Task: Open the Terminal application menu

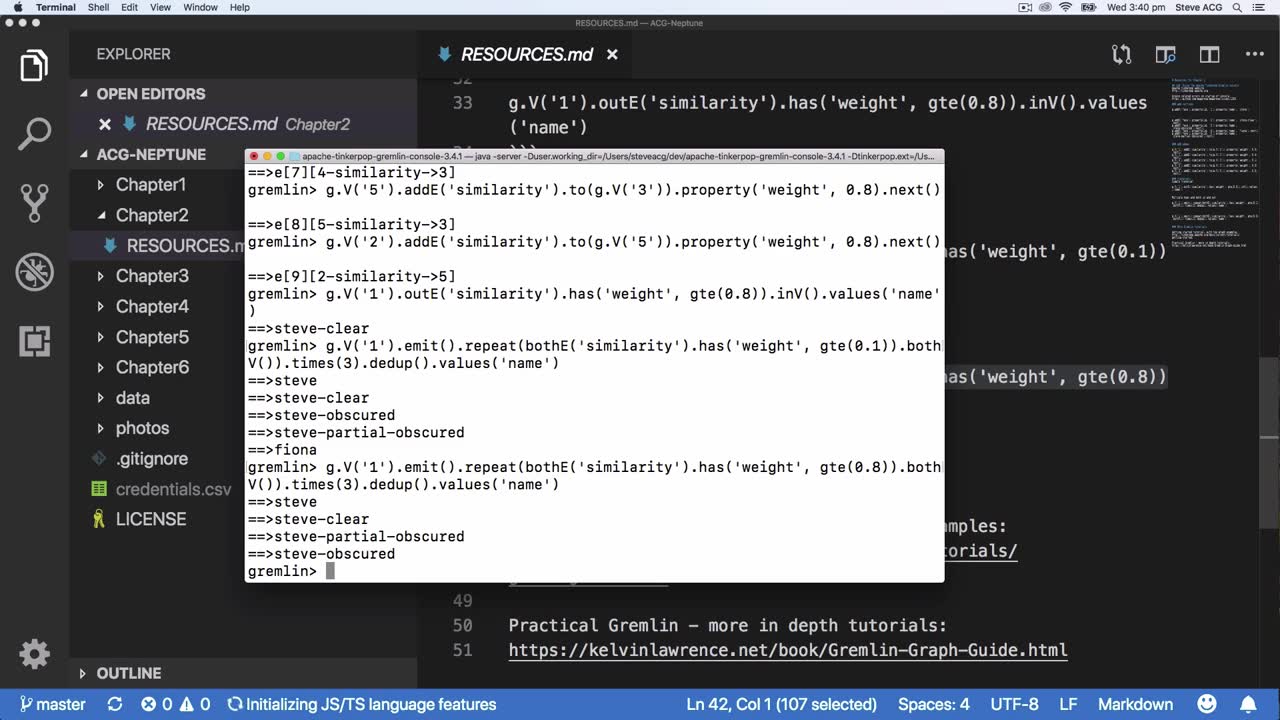Action: tap(55, 7)
